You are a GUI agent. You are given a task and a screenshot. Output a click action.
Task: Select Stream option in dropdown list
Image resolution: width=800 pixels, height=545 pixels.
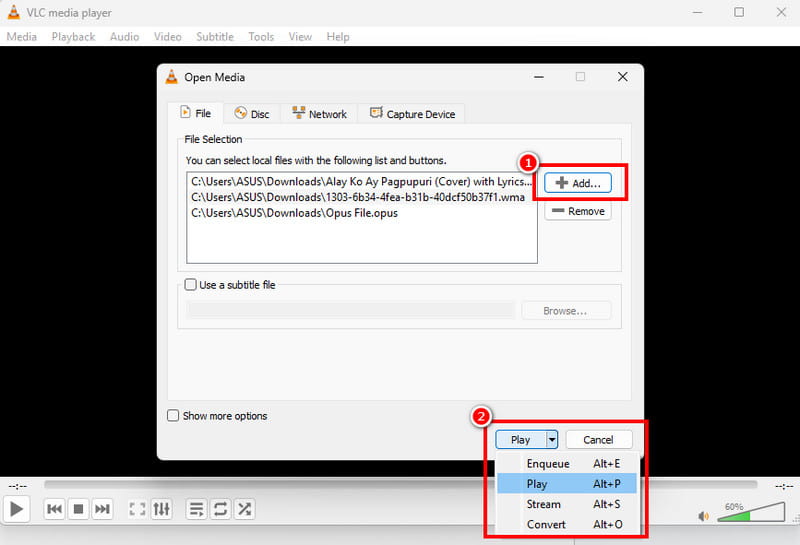(x=544, y=504)
